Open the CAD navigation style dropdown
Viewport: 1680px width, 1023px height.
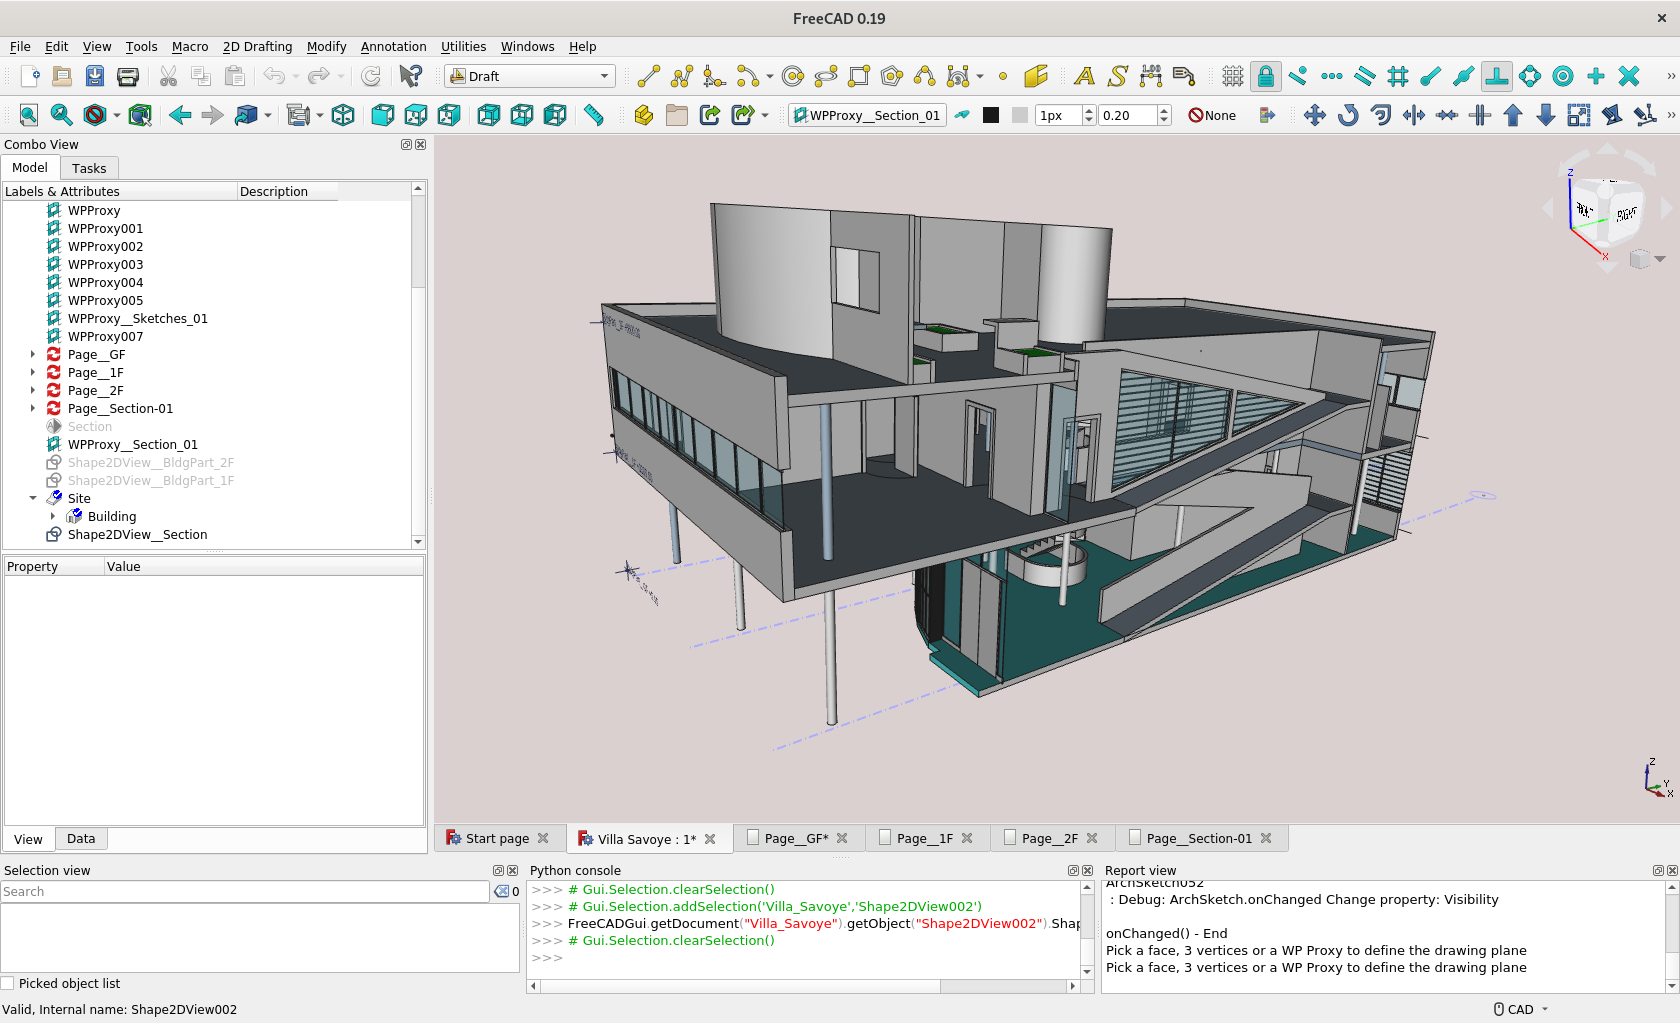(1522, 1009)
